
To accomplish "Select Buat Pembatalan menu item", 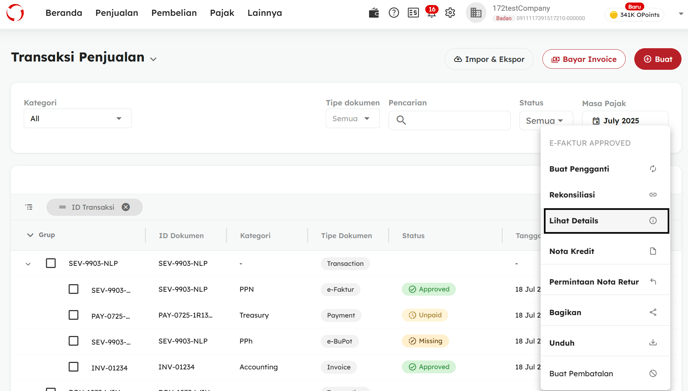I will coord(605,373).
